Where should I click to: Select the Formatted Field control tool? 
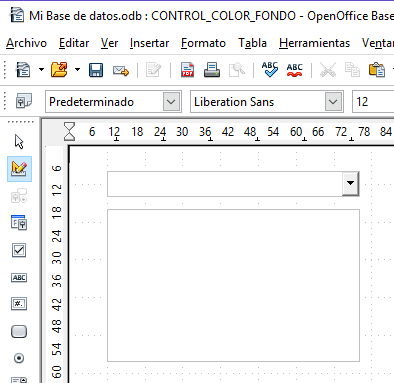19,304
